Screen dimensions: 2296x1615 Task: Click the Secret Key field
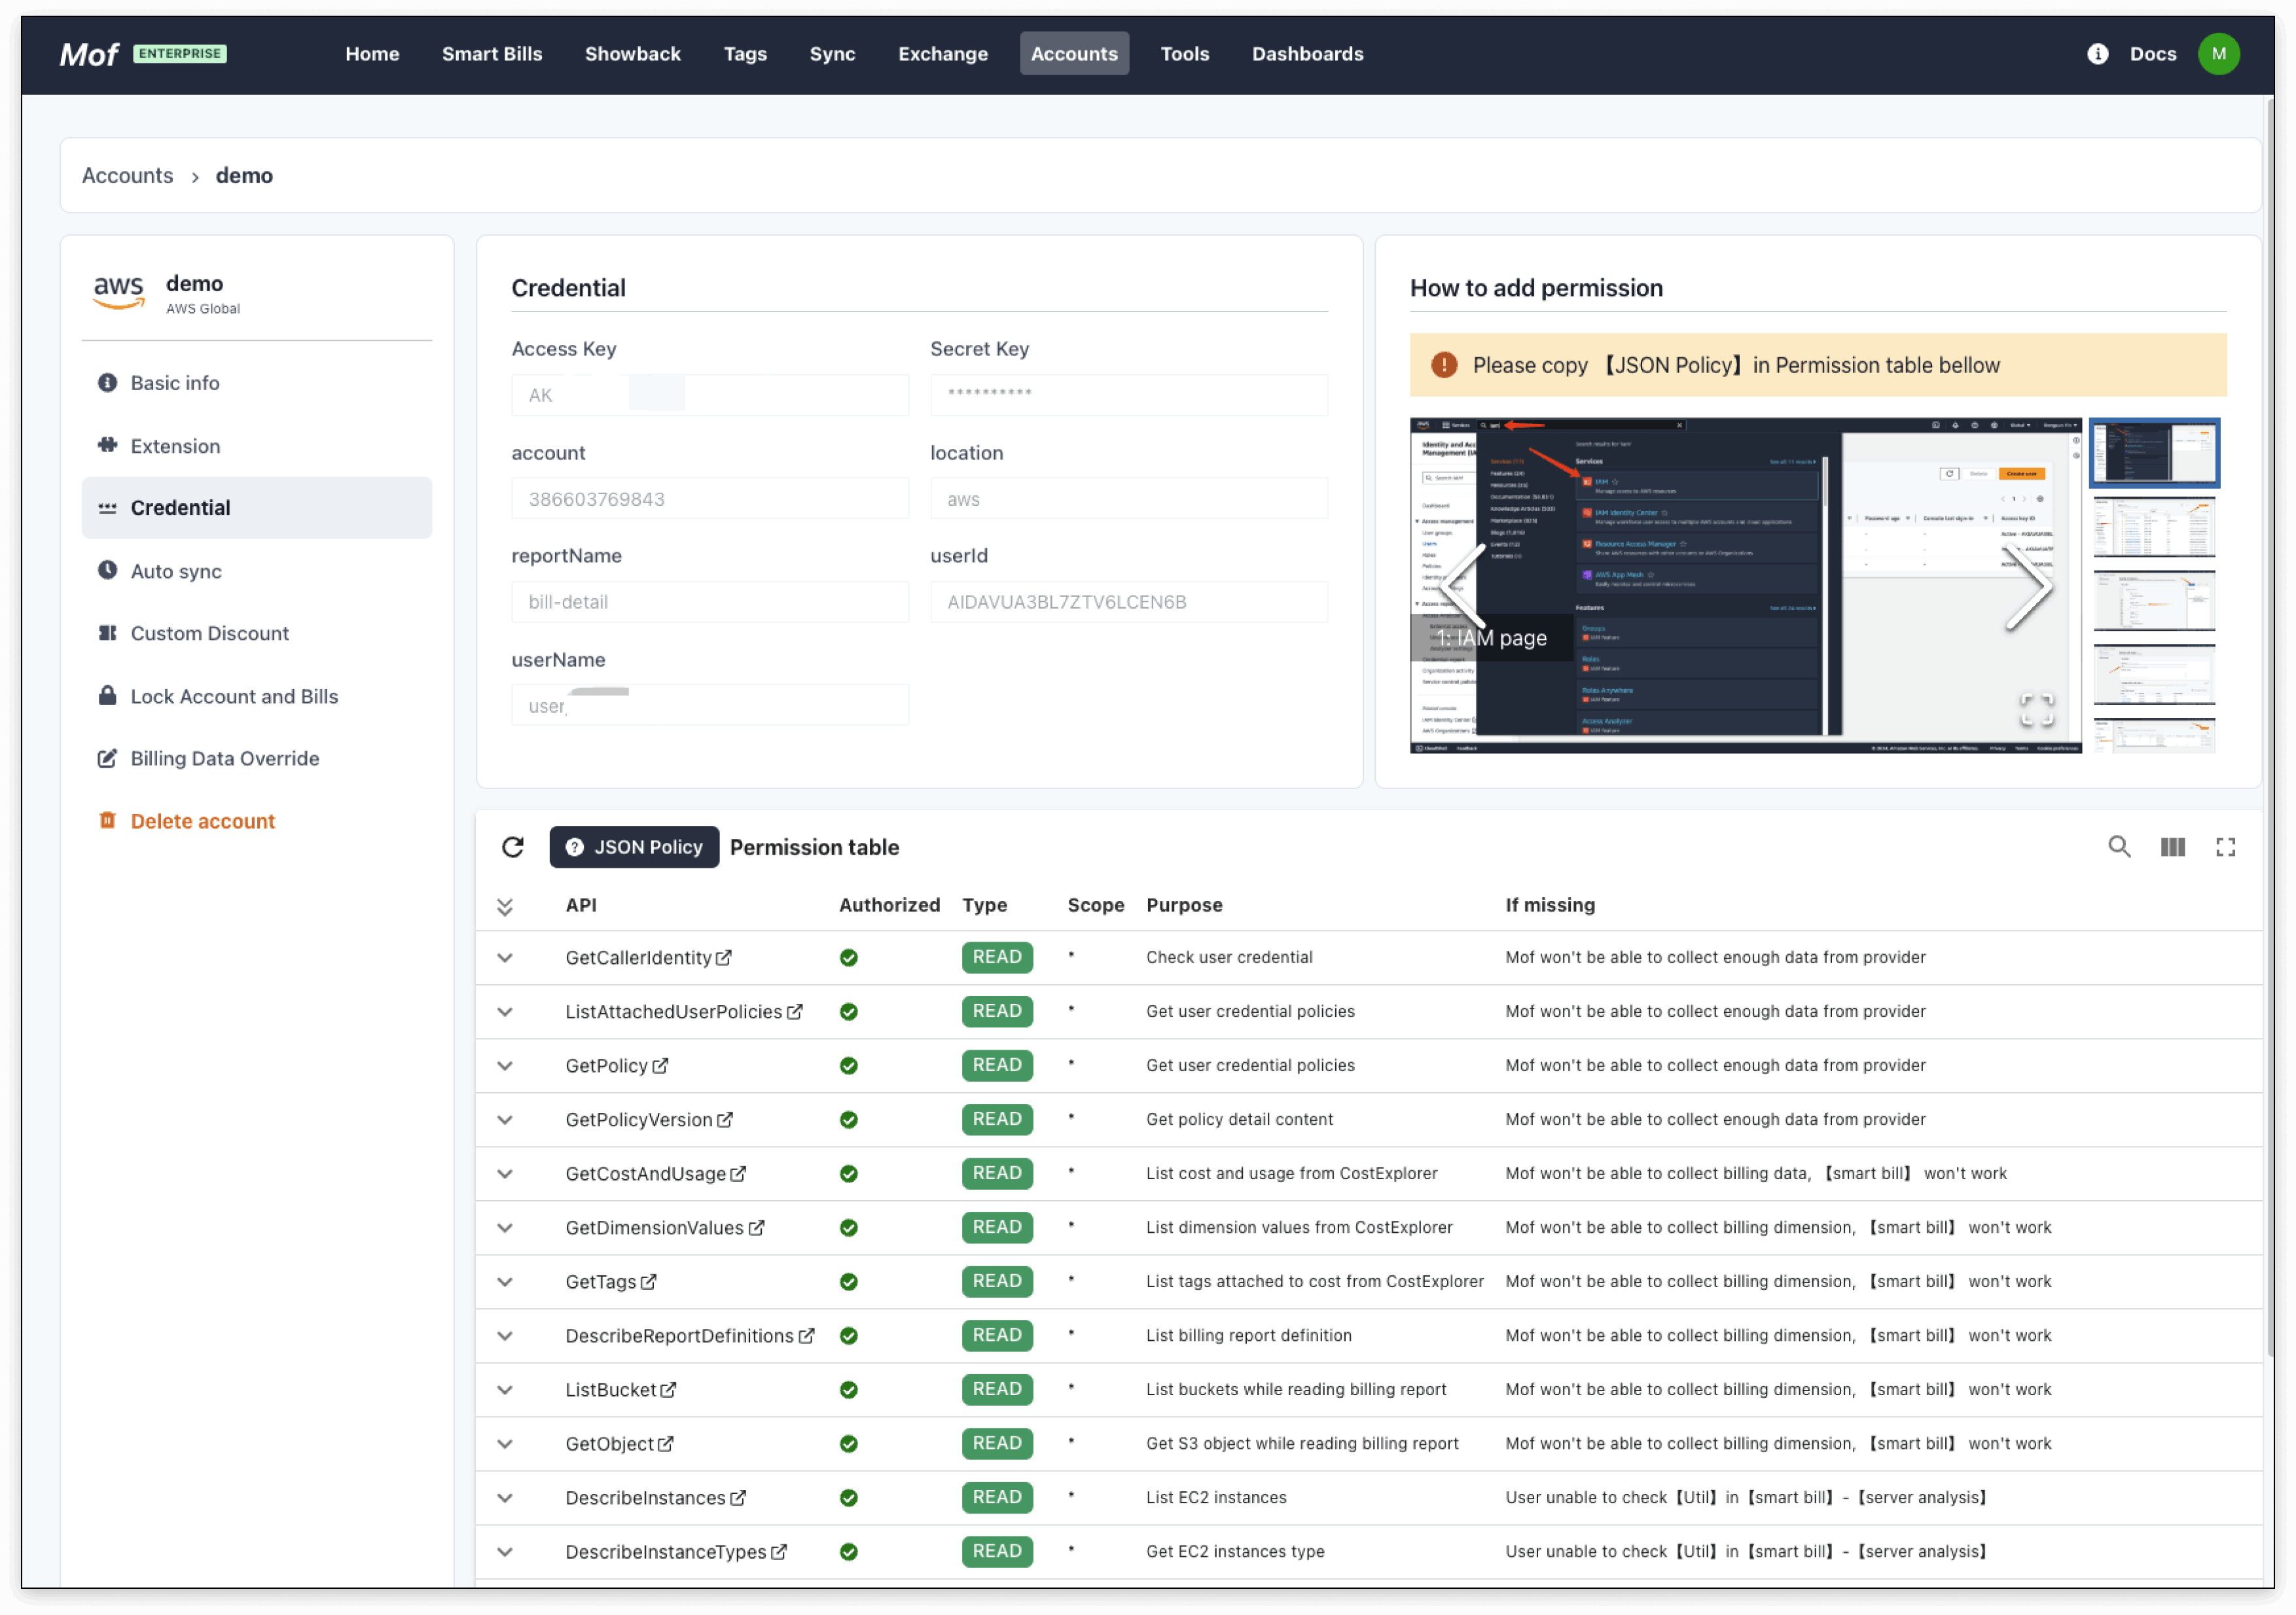[x=1129, y=395]
